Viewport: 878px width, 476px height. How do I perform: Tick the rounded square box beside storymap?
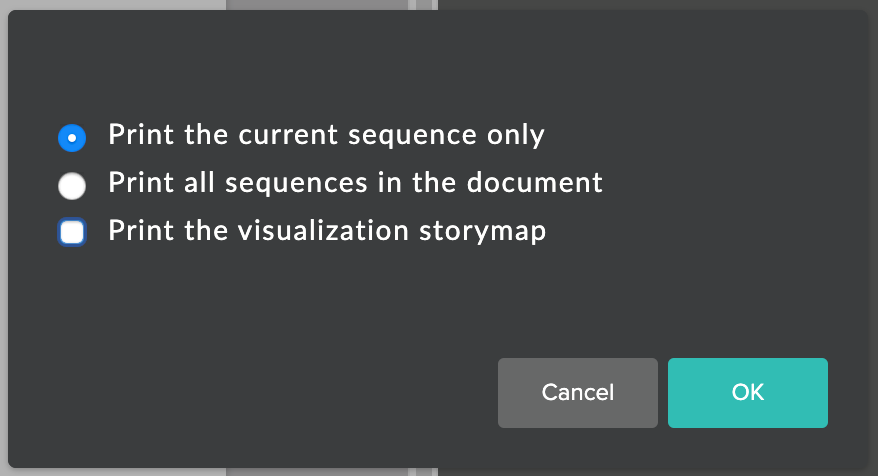[x=72, y=232]
